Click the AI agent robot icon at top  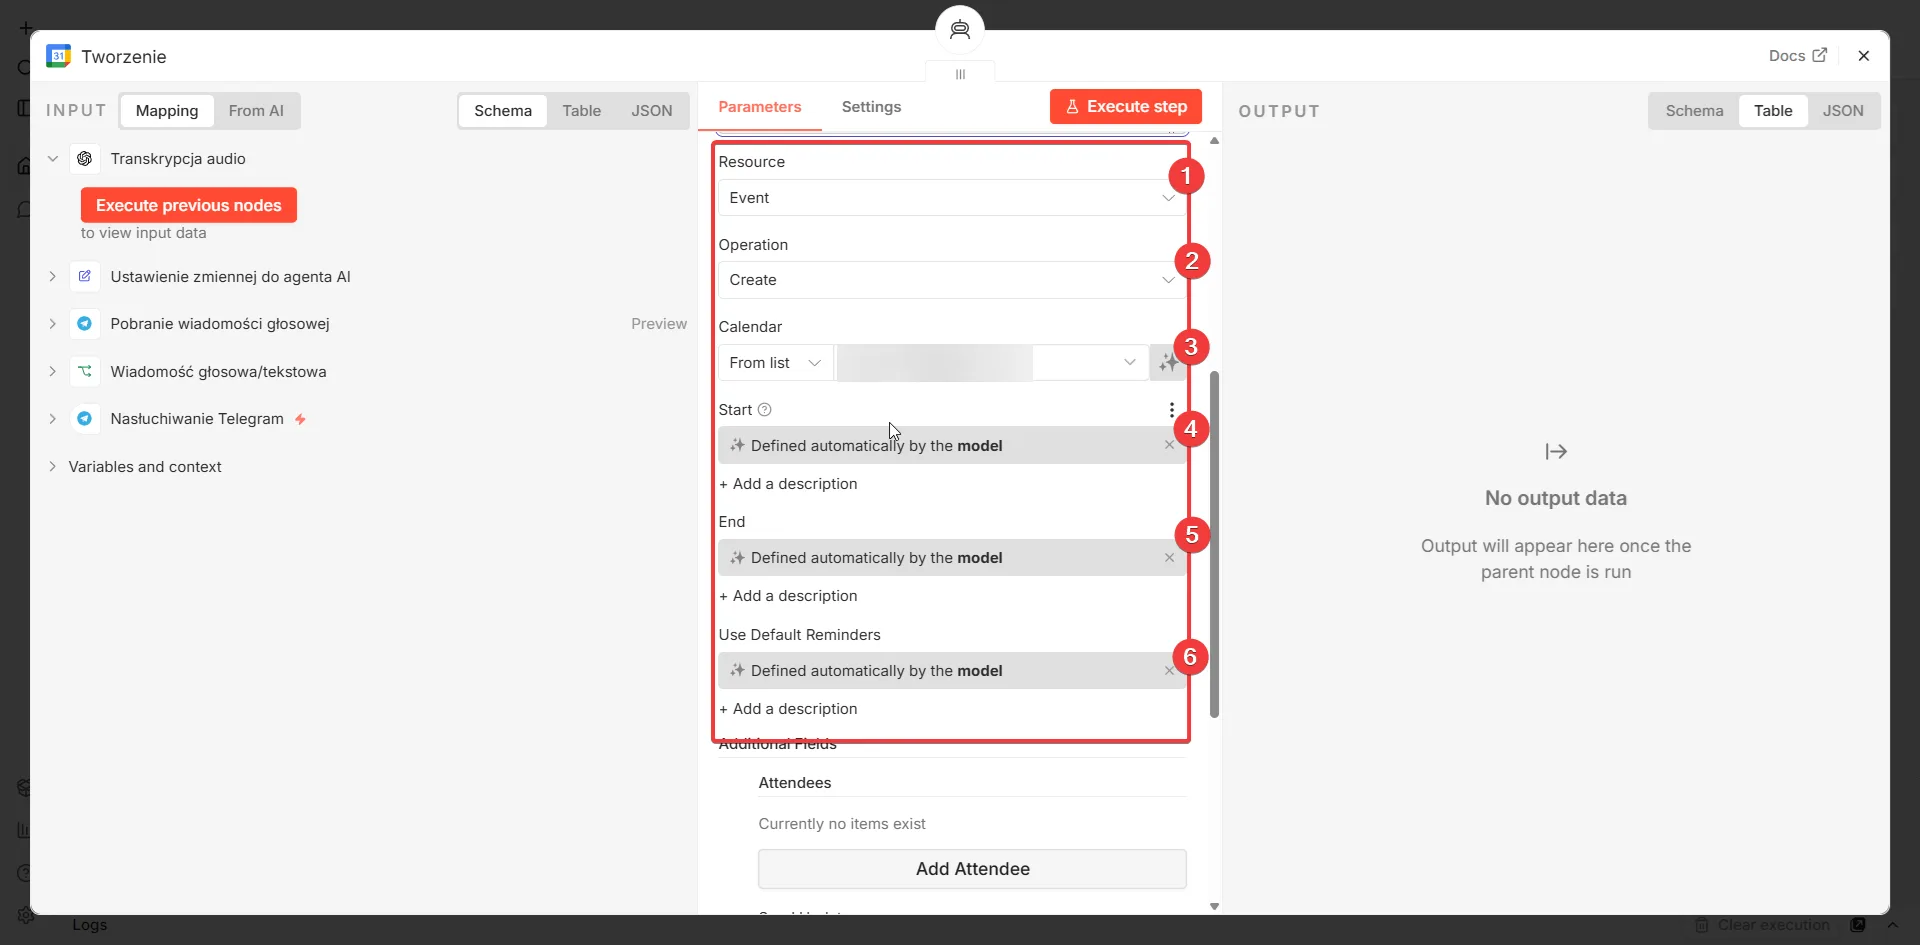click(960, 29)
